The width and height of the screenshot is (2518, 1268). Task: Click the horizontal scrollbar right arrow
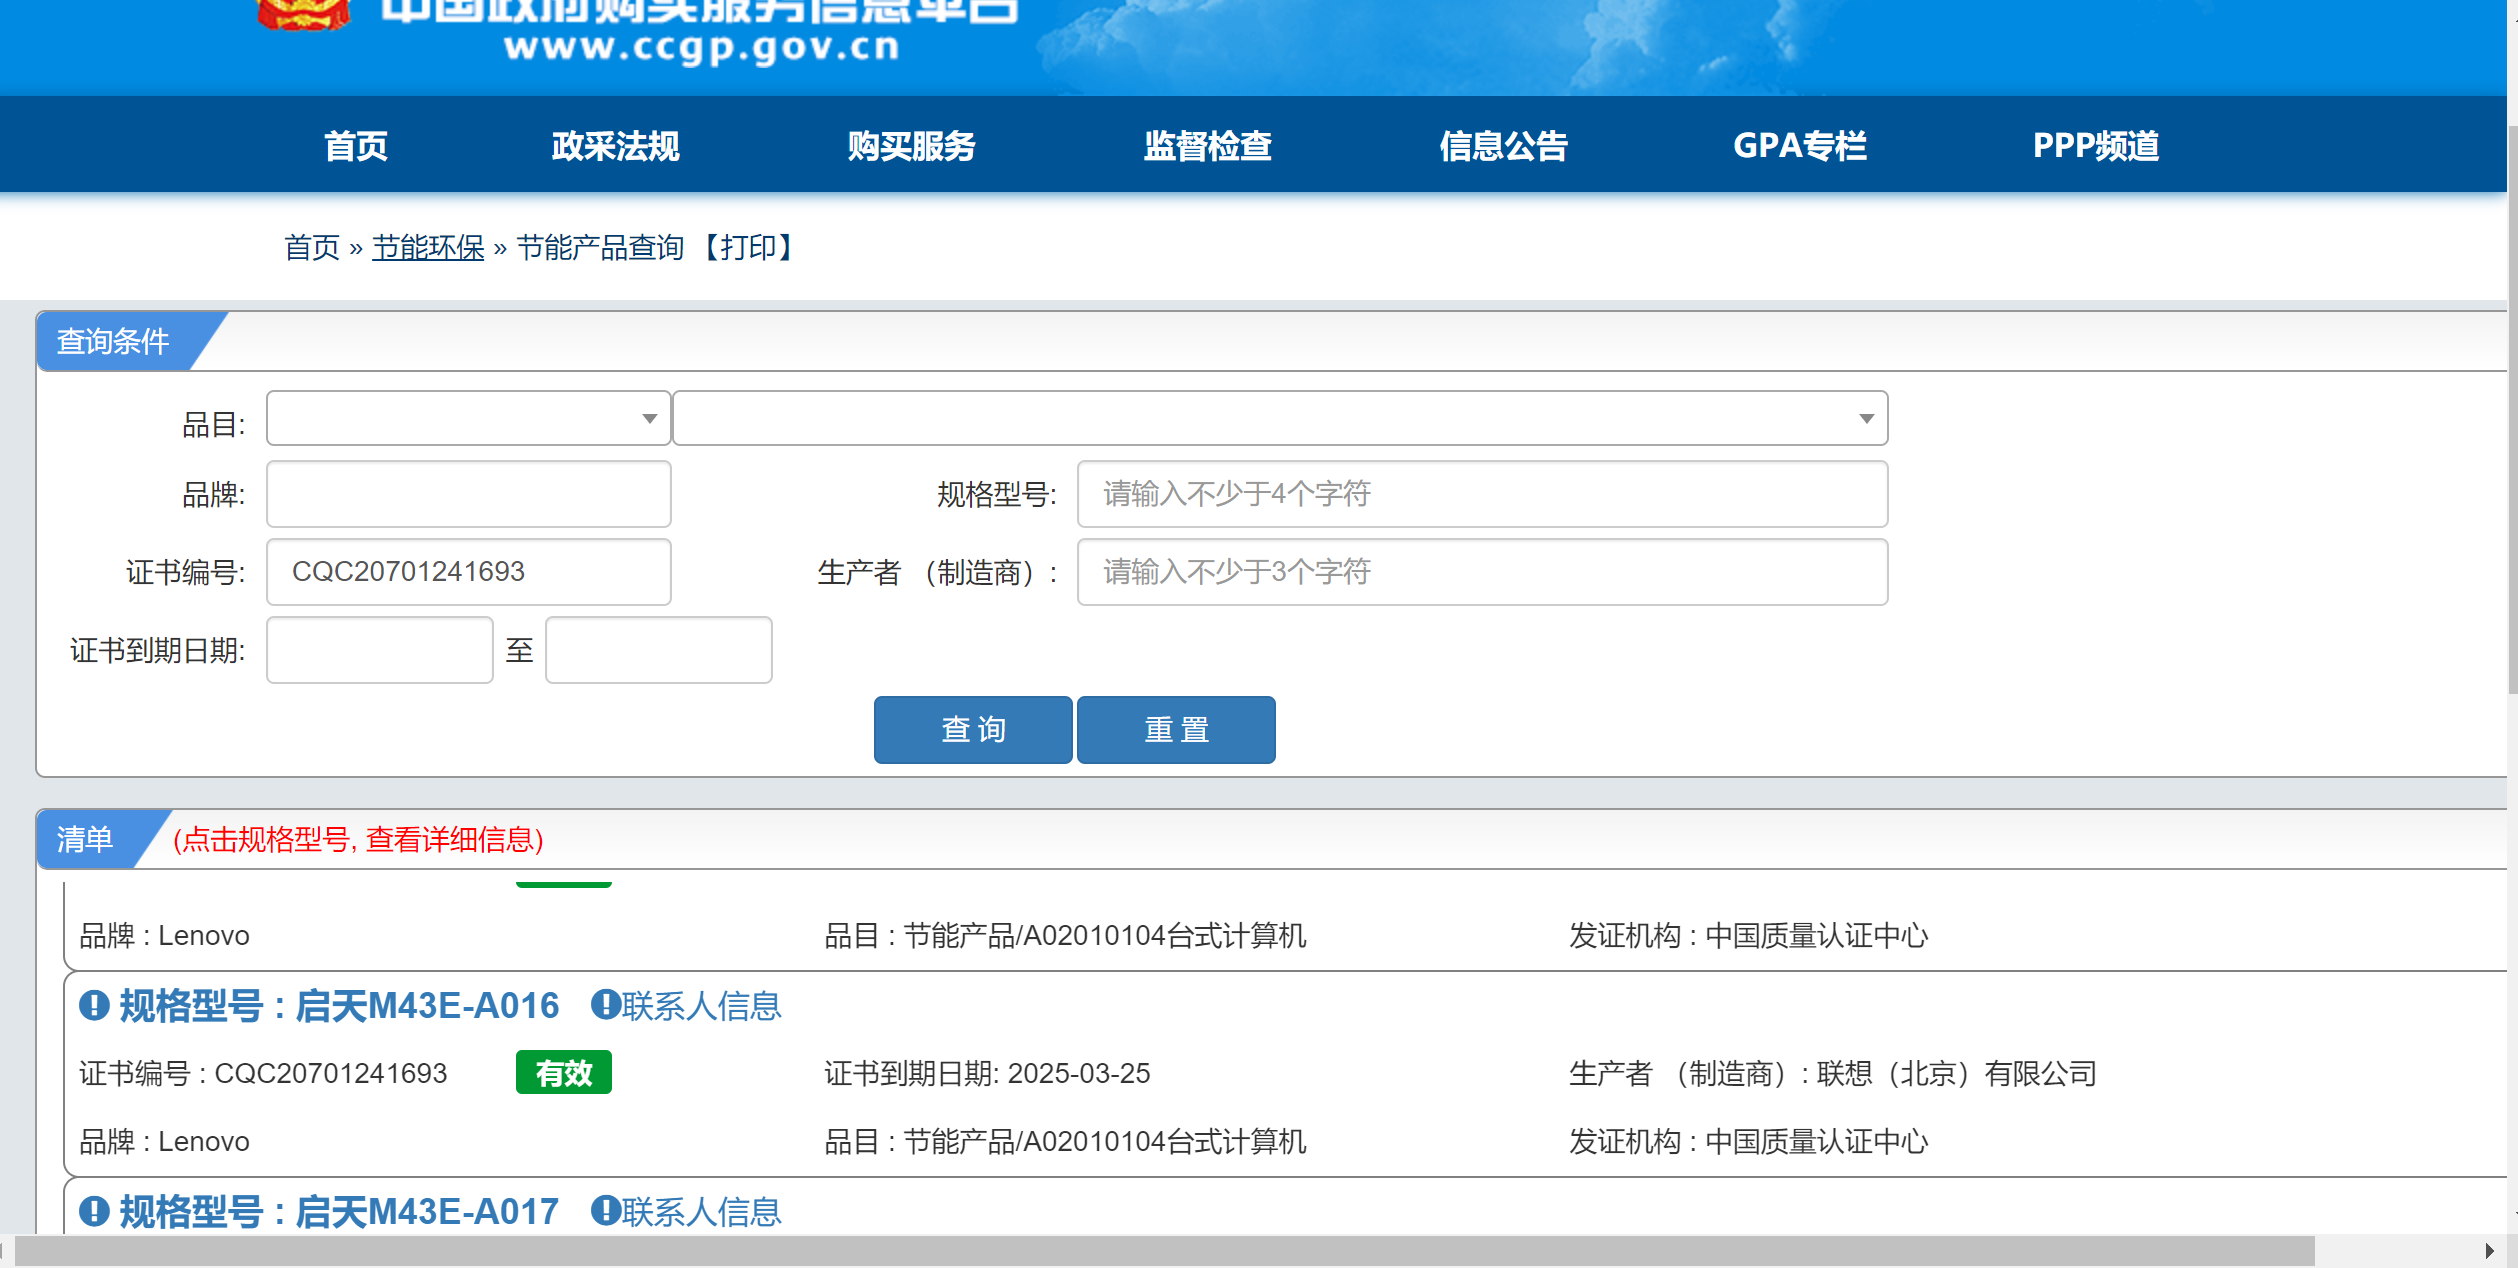tap(2490, 1251)
